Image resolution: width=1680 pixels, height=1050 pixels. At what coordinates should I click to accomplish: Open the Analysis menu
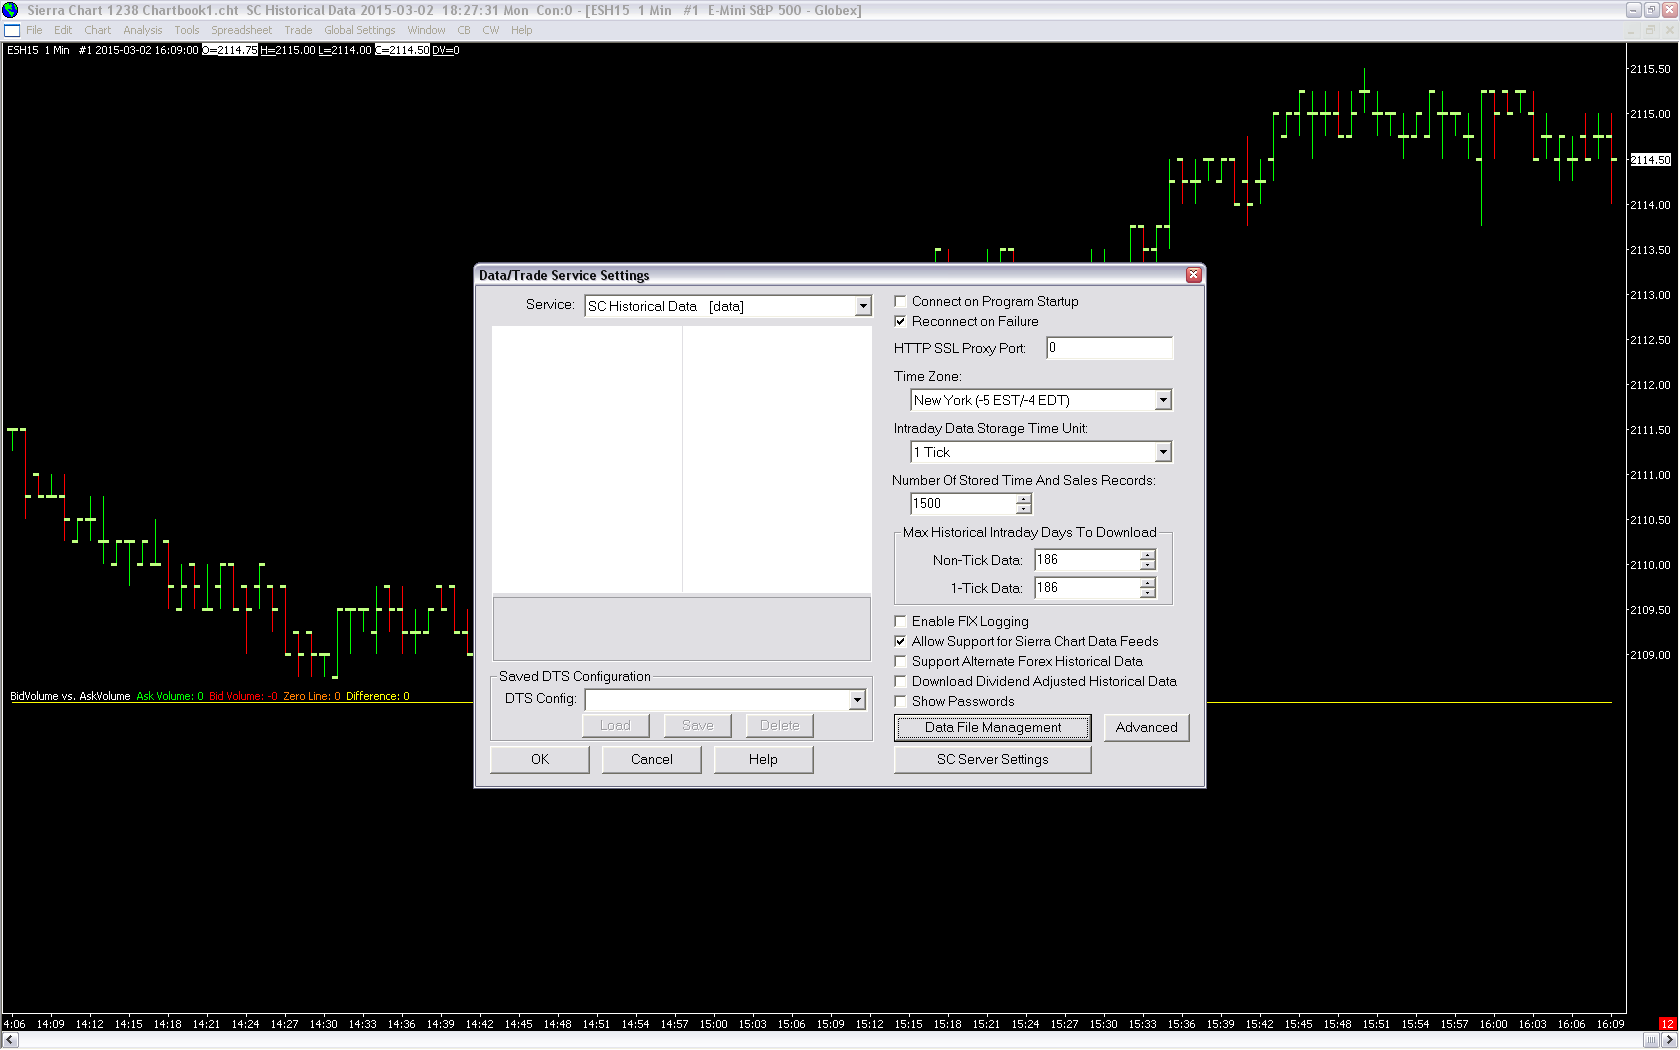pos(142,30)
